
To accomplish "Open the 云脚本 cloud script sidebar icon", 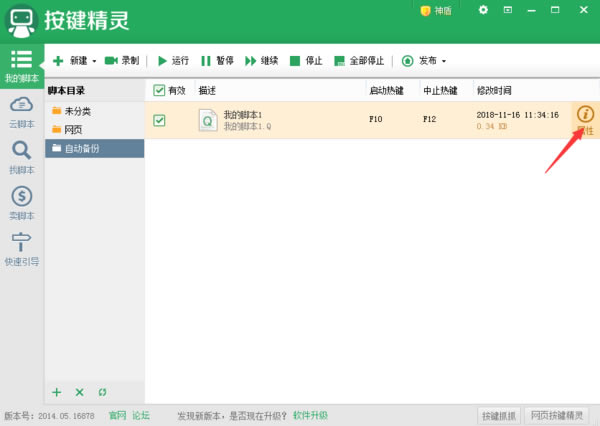I will coord(21,108).
